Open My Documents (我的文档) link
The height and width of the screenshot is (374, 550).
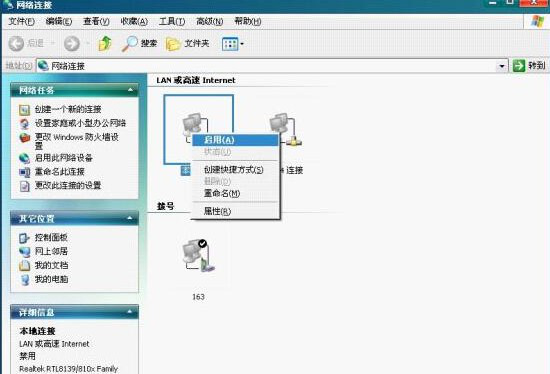pos(51,265)
